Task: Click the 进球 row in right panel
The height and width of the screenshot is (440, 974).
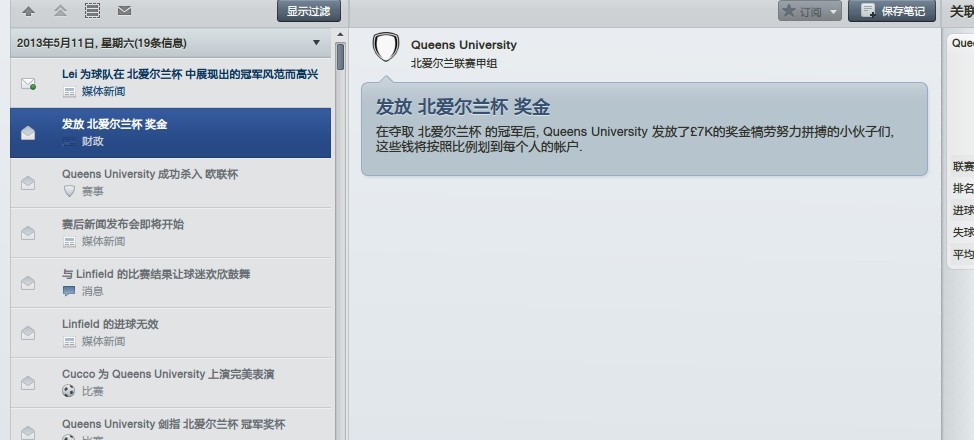Action: [962, 211]
